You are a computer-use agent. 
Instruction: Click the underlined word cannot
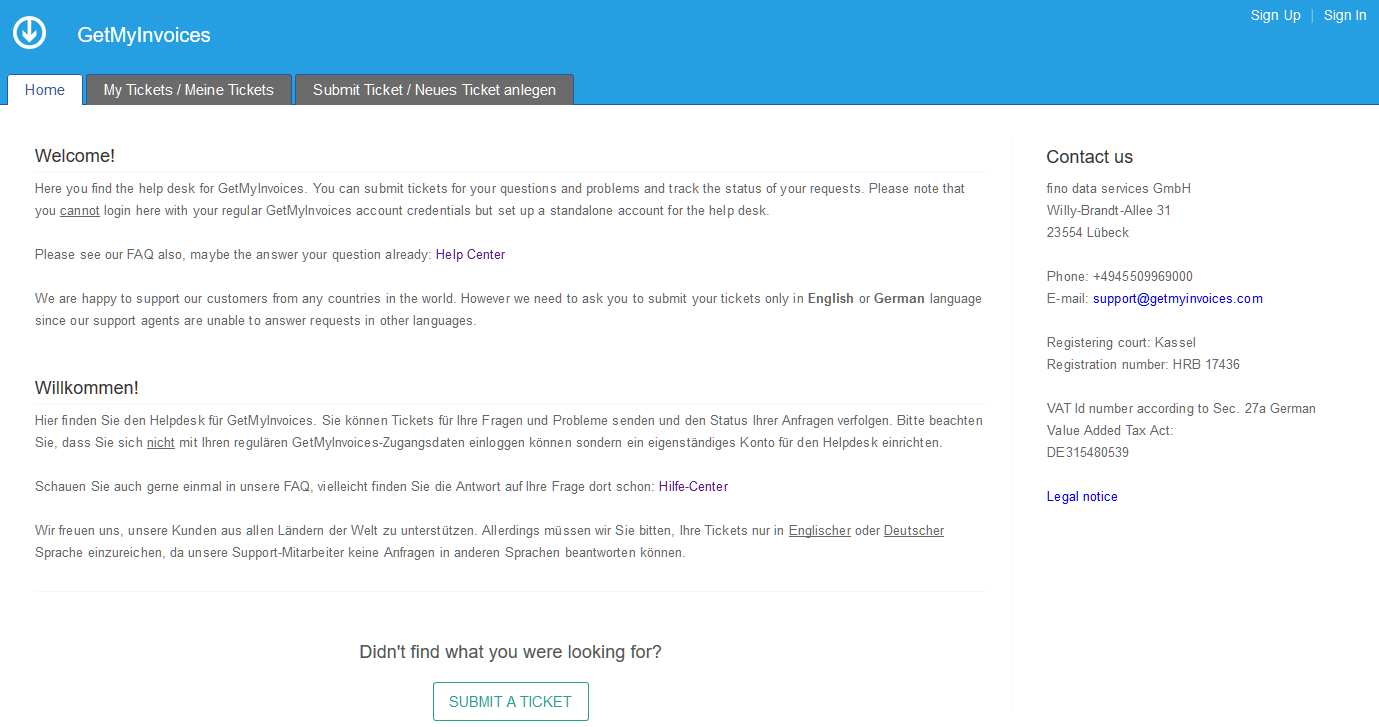(x=80, y=210)
